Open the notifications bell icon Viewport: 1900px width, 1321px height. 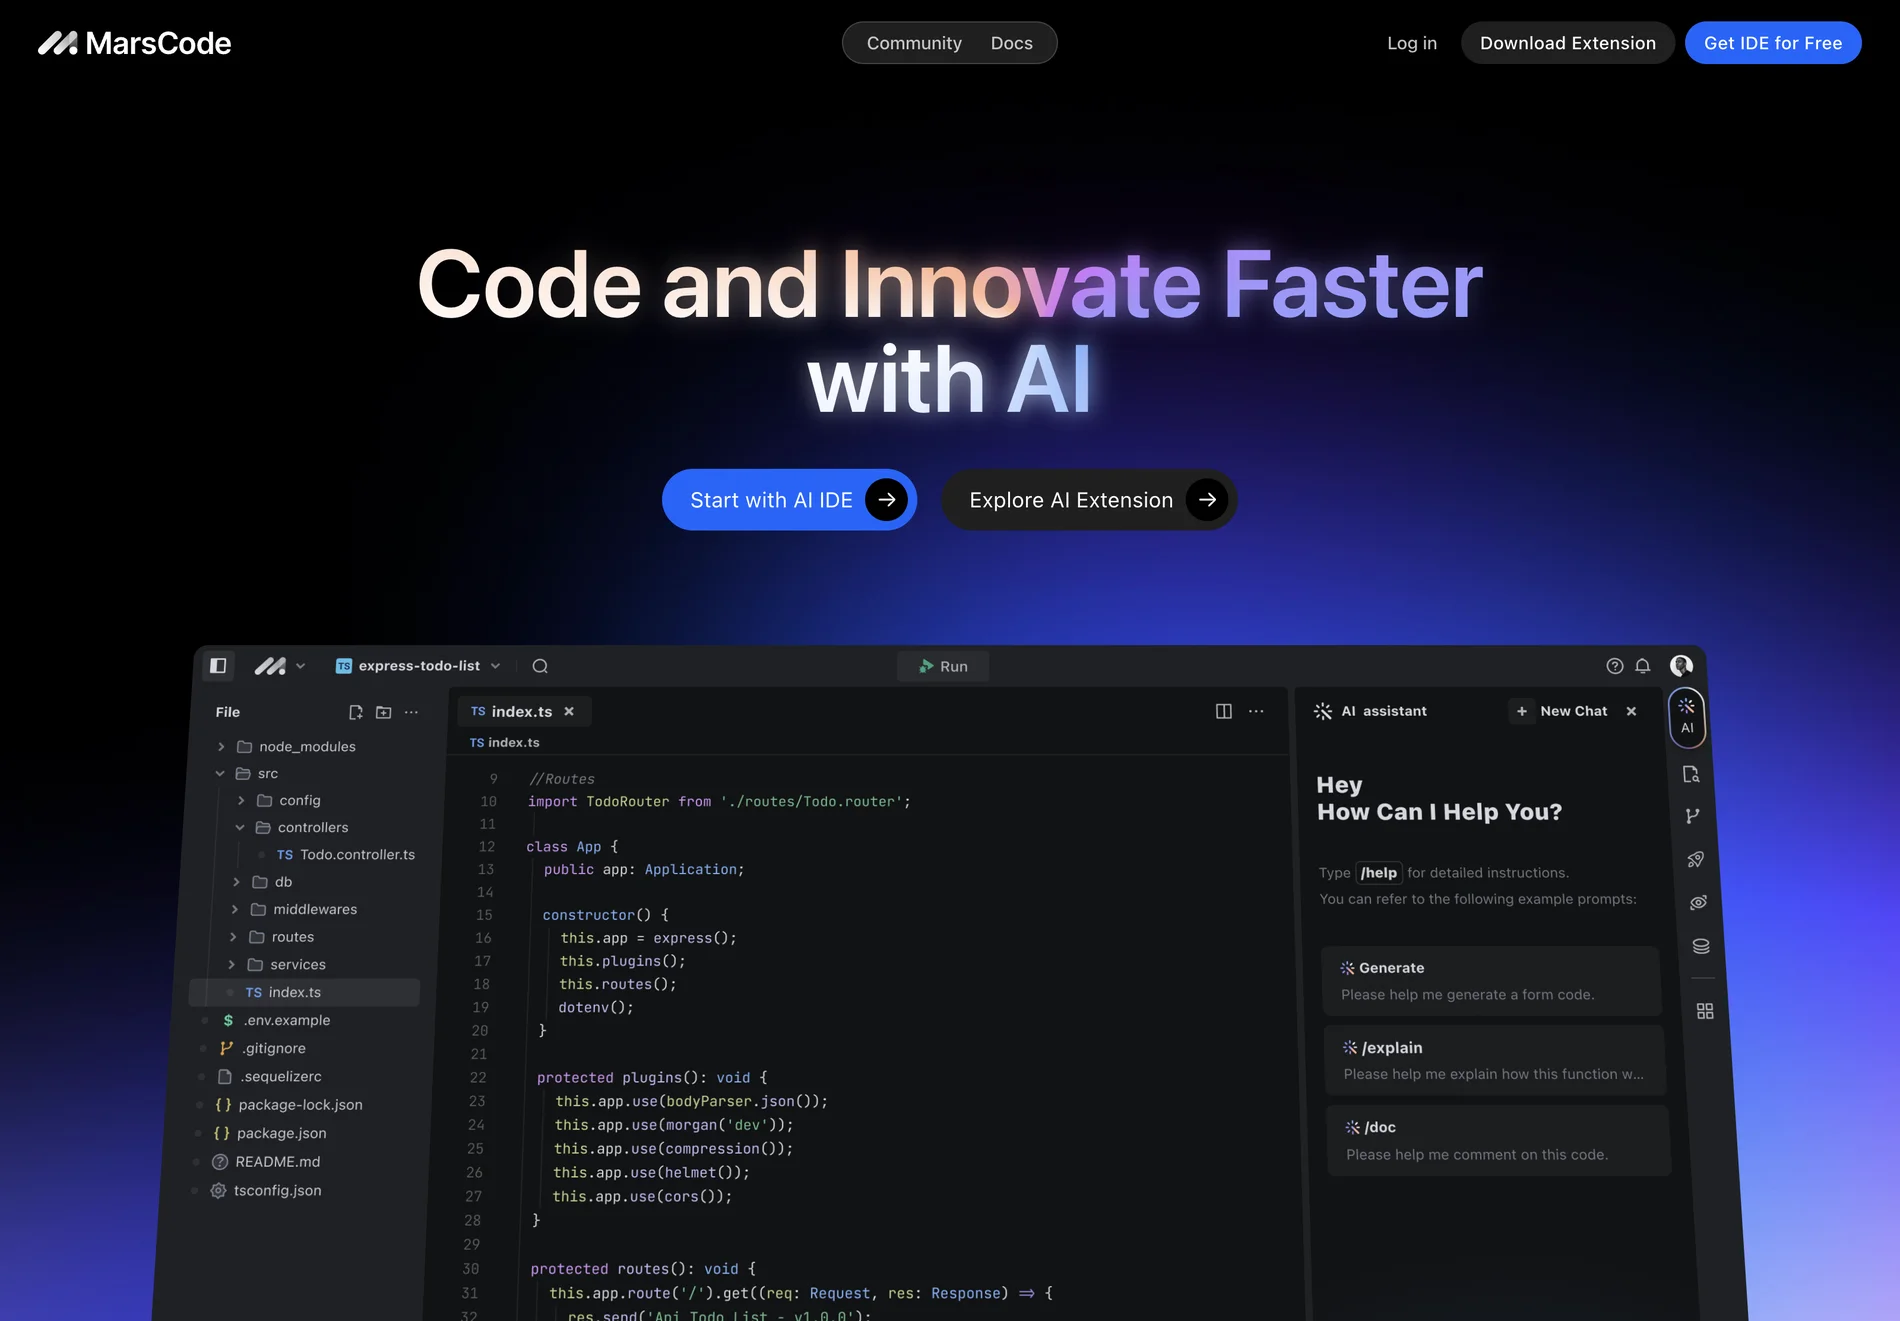(x=1642, y=666)
